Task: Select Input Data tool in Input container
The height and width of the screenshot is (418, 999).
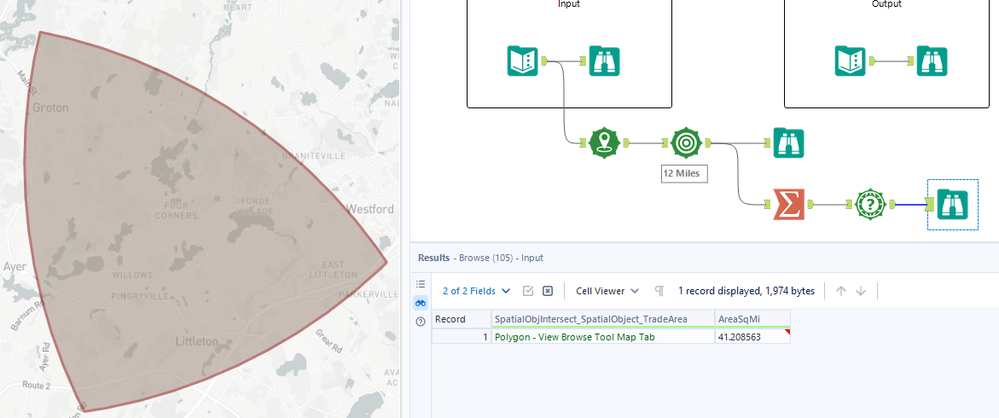Action: pyautogui.click(x=522, y=61)
